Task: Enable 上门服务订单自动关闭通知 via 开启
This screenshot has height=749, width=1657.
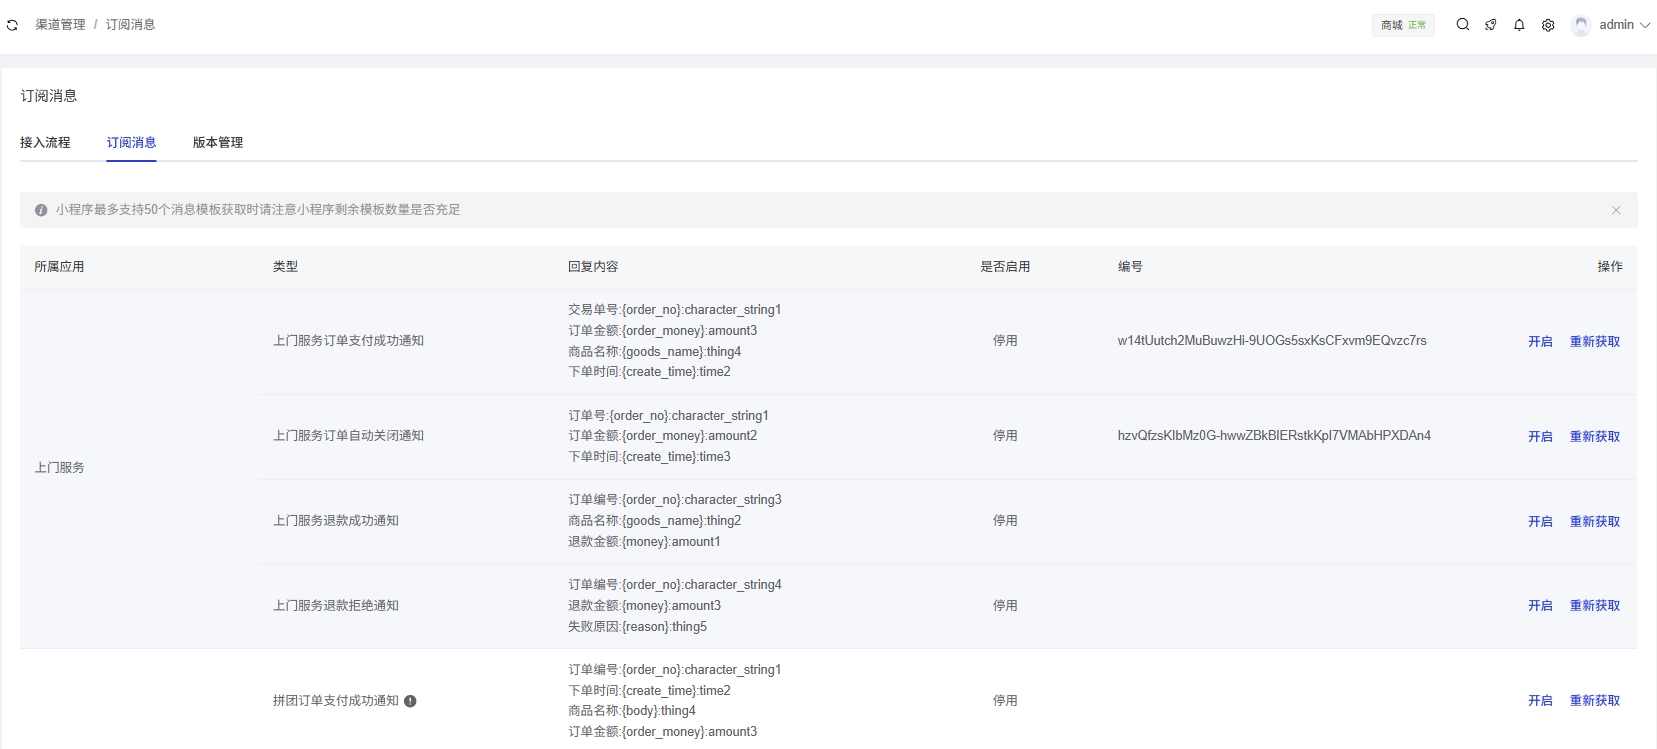Action: [1540, 436]
